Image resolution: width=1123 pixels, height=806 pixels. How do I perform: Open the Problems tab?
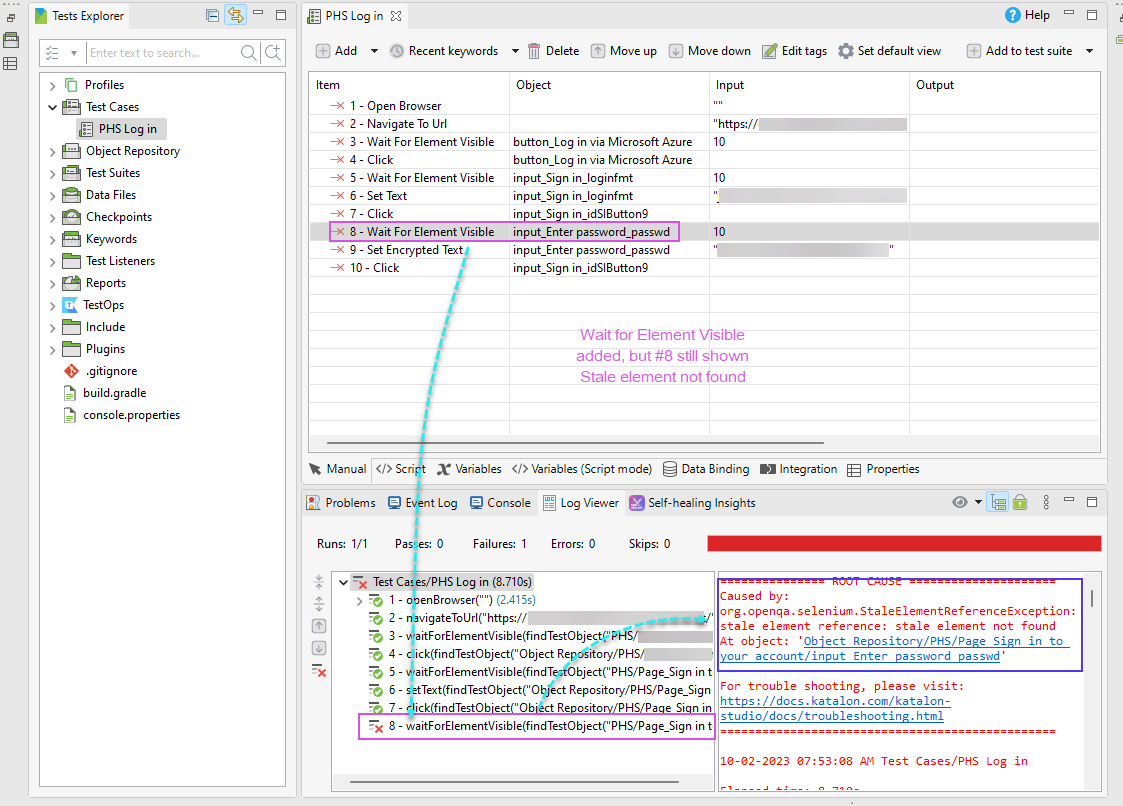click(341, 503)
